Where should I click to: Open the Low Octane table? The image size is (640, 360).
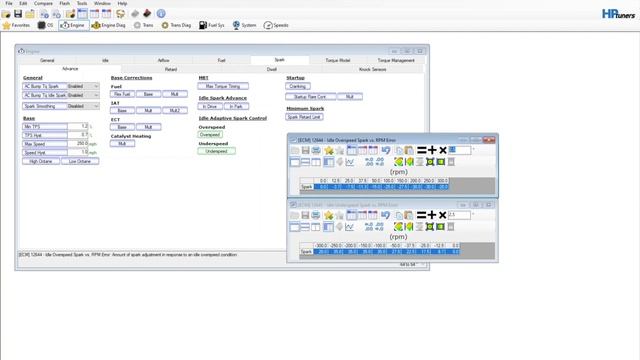pyautogui.click(x=80, y=162)
